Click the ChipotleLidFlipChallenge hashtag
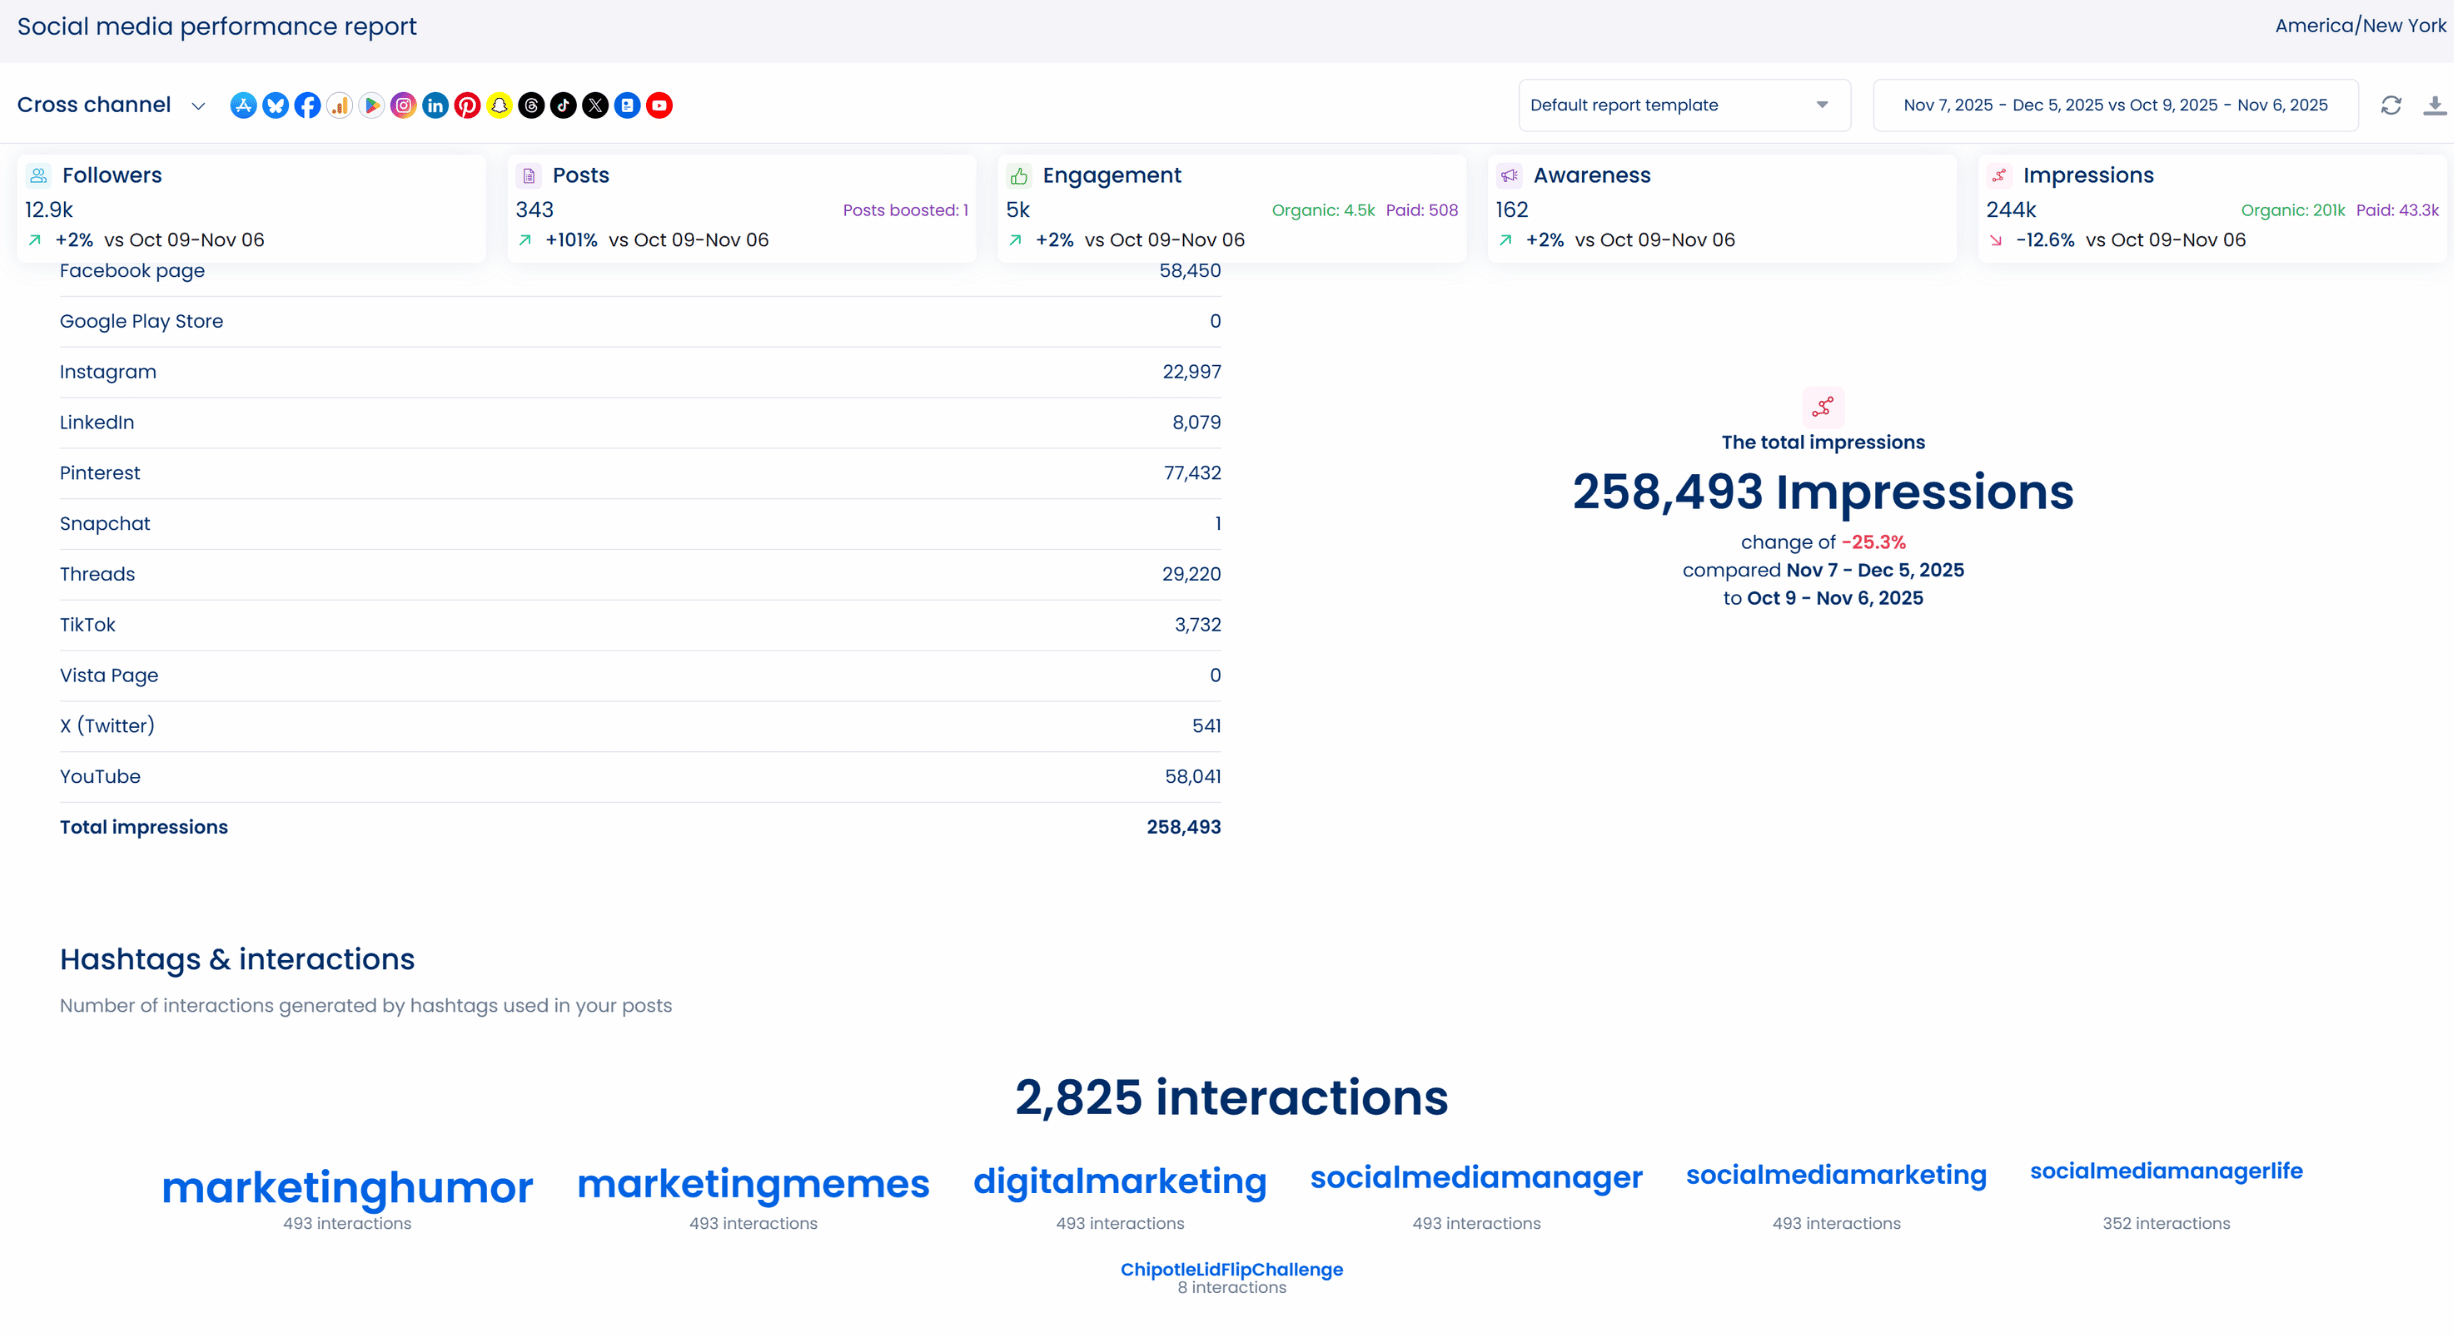Screen dimensions: 2454x1336 point(1231,1269)
